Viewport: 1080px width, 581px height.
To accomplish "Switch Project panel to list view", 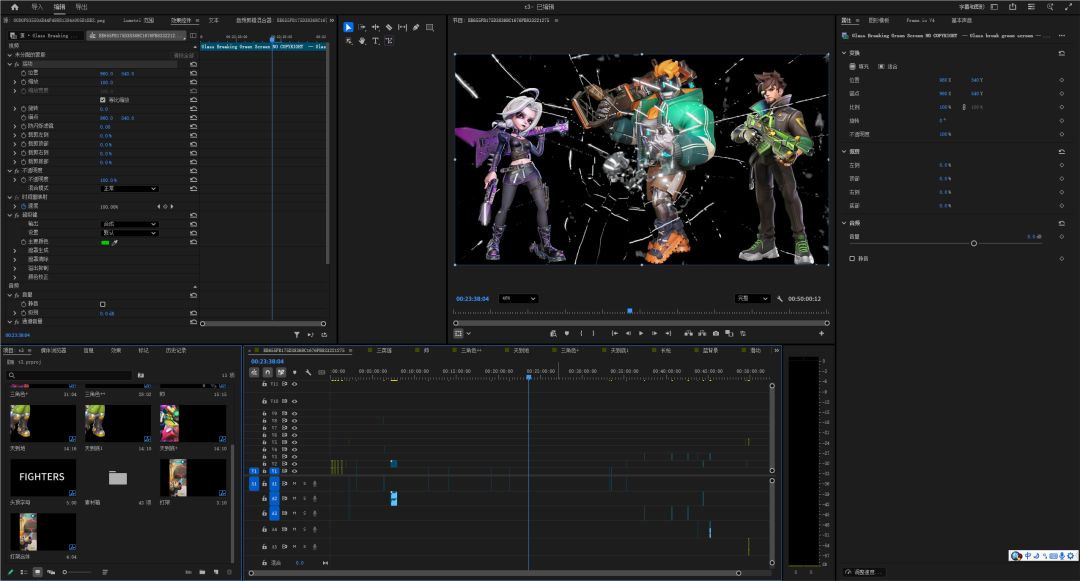I will coord(24,572).
